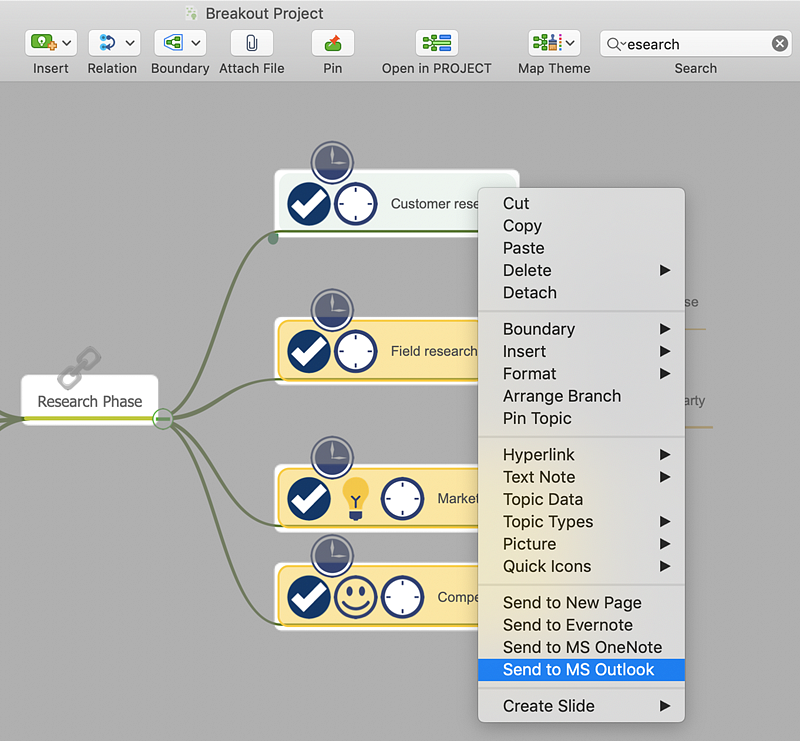Viewport: 800px width, 741px height.
Task: Open in PROJECT toolbar icon
Action: pyautogui.click(x=437, y=43)
